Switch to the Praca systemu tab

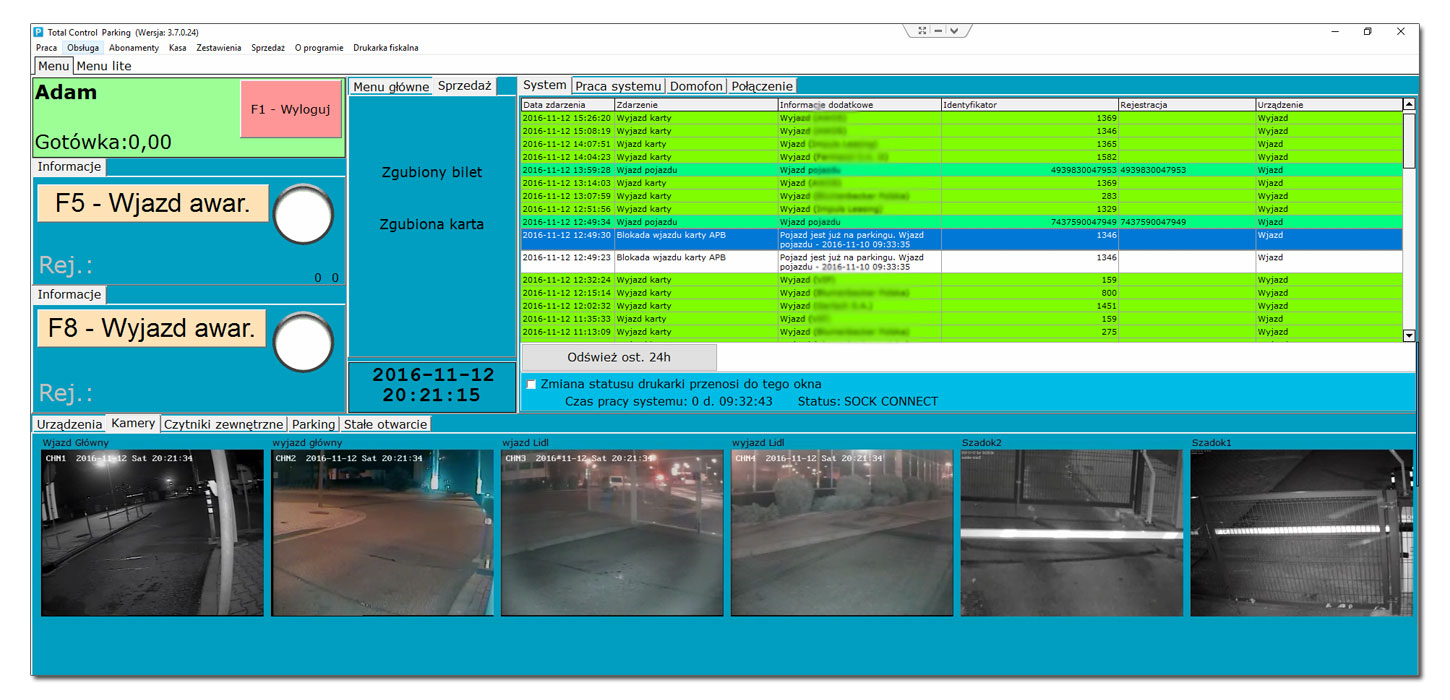(617, 85)
